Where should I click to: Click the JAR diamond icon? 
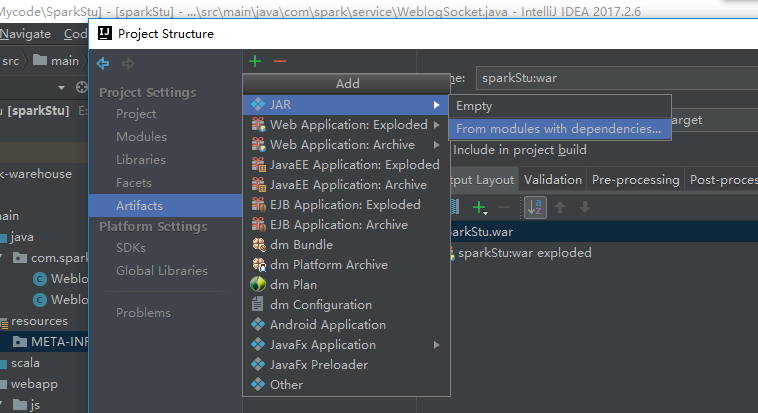258,104
